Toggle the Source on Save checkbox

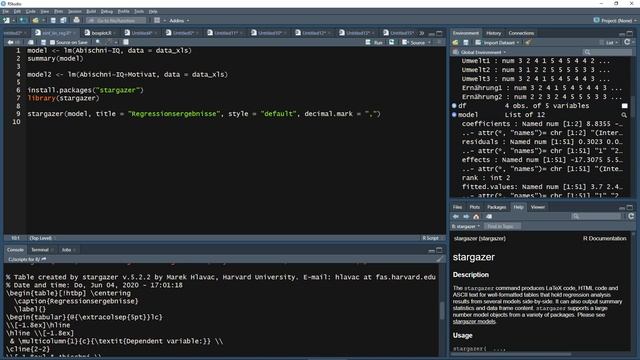[x=52, y=42]
